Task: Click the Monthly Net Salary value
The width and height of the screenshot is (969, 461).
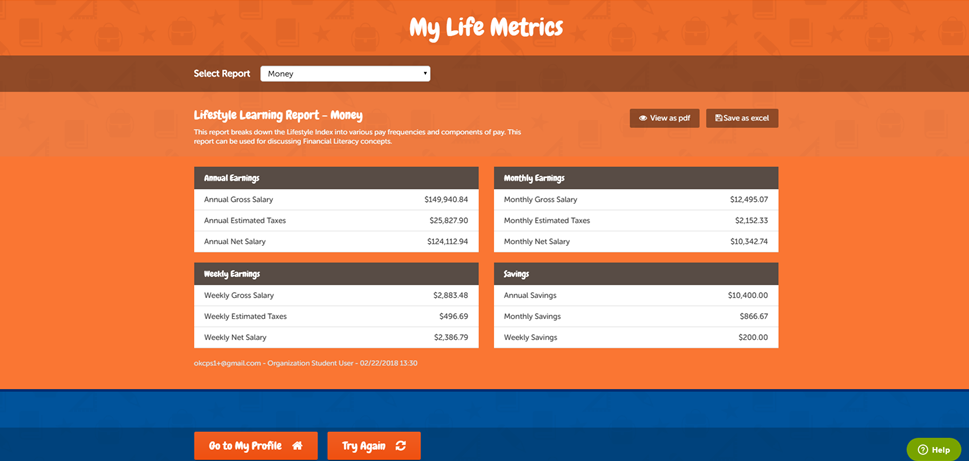Action: click(x=748, y=242)
